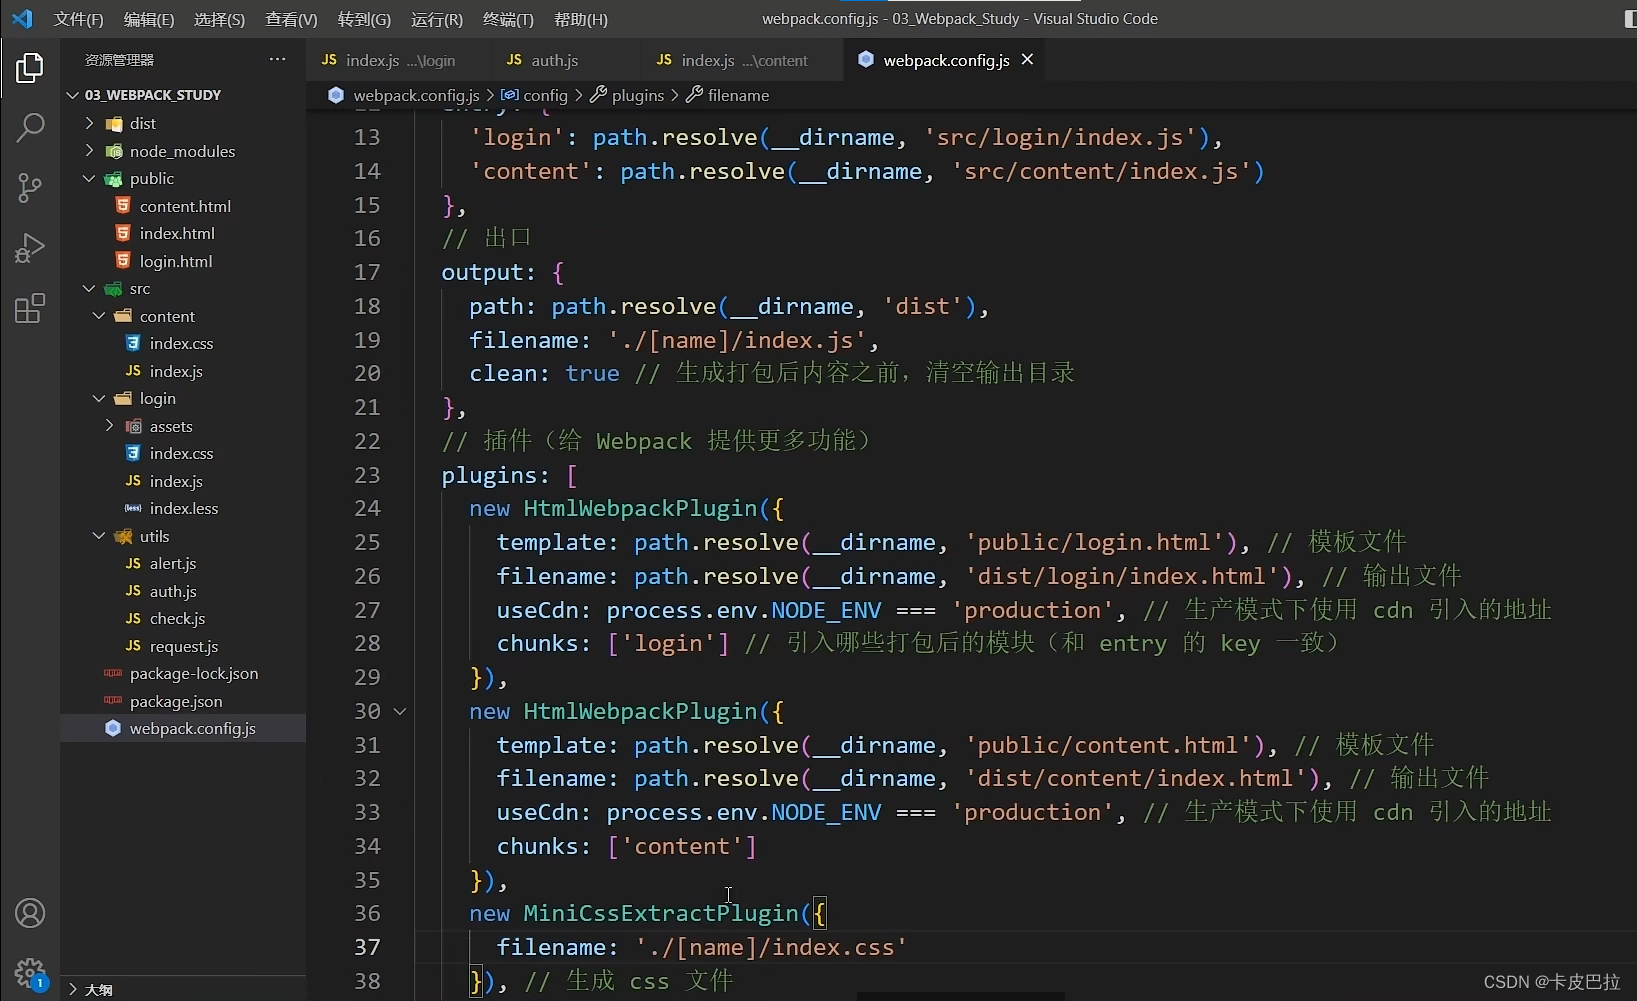Viewport: 1637px width, 1001px height.
Task: Expand the node_modules folder
Action: [x=90, y=151]
